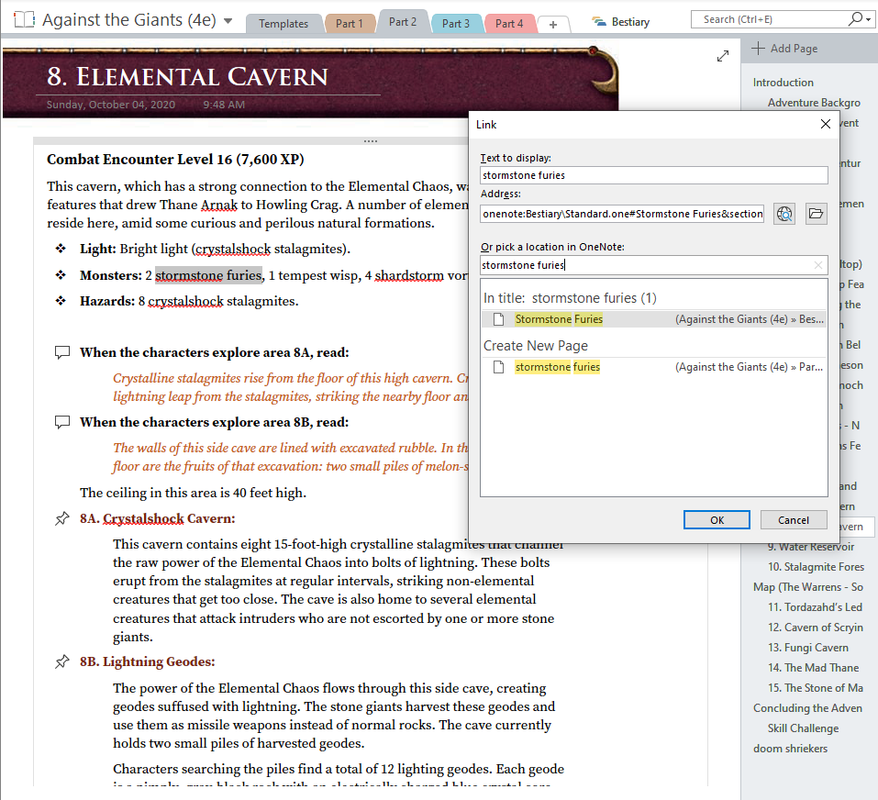Close the Link dialog
This screenshot has height=800, width=878.
coord(825,124)
